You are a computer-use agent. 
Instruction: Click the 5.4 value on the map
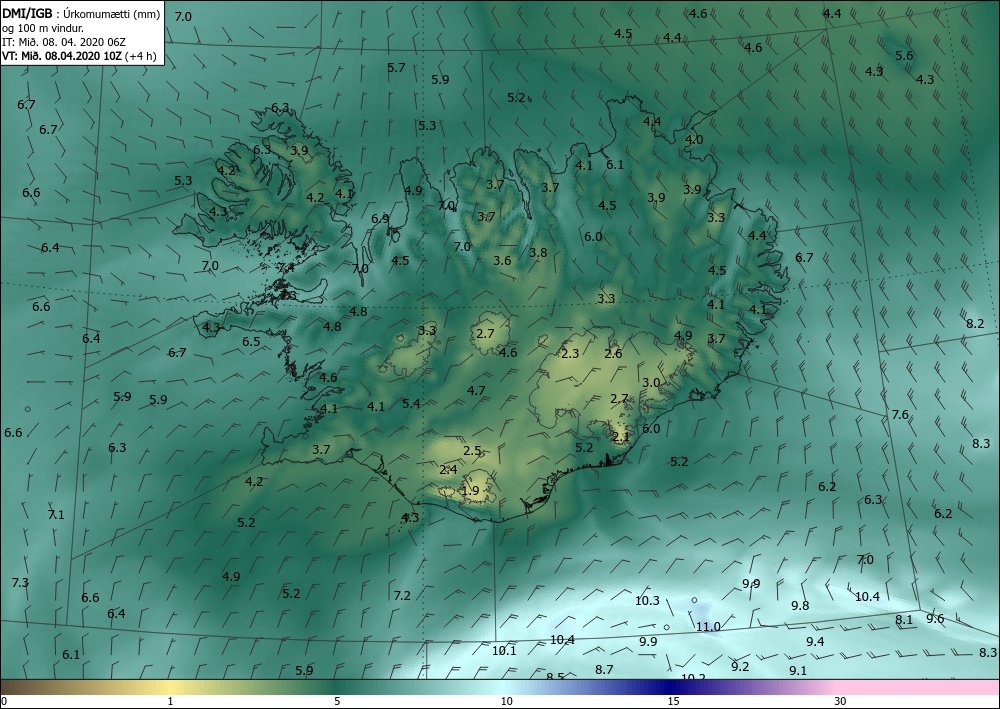tap(411, 404)
